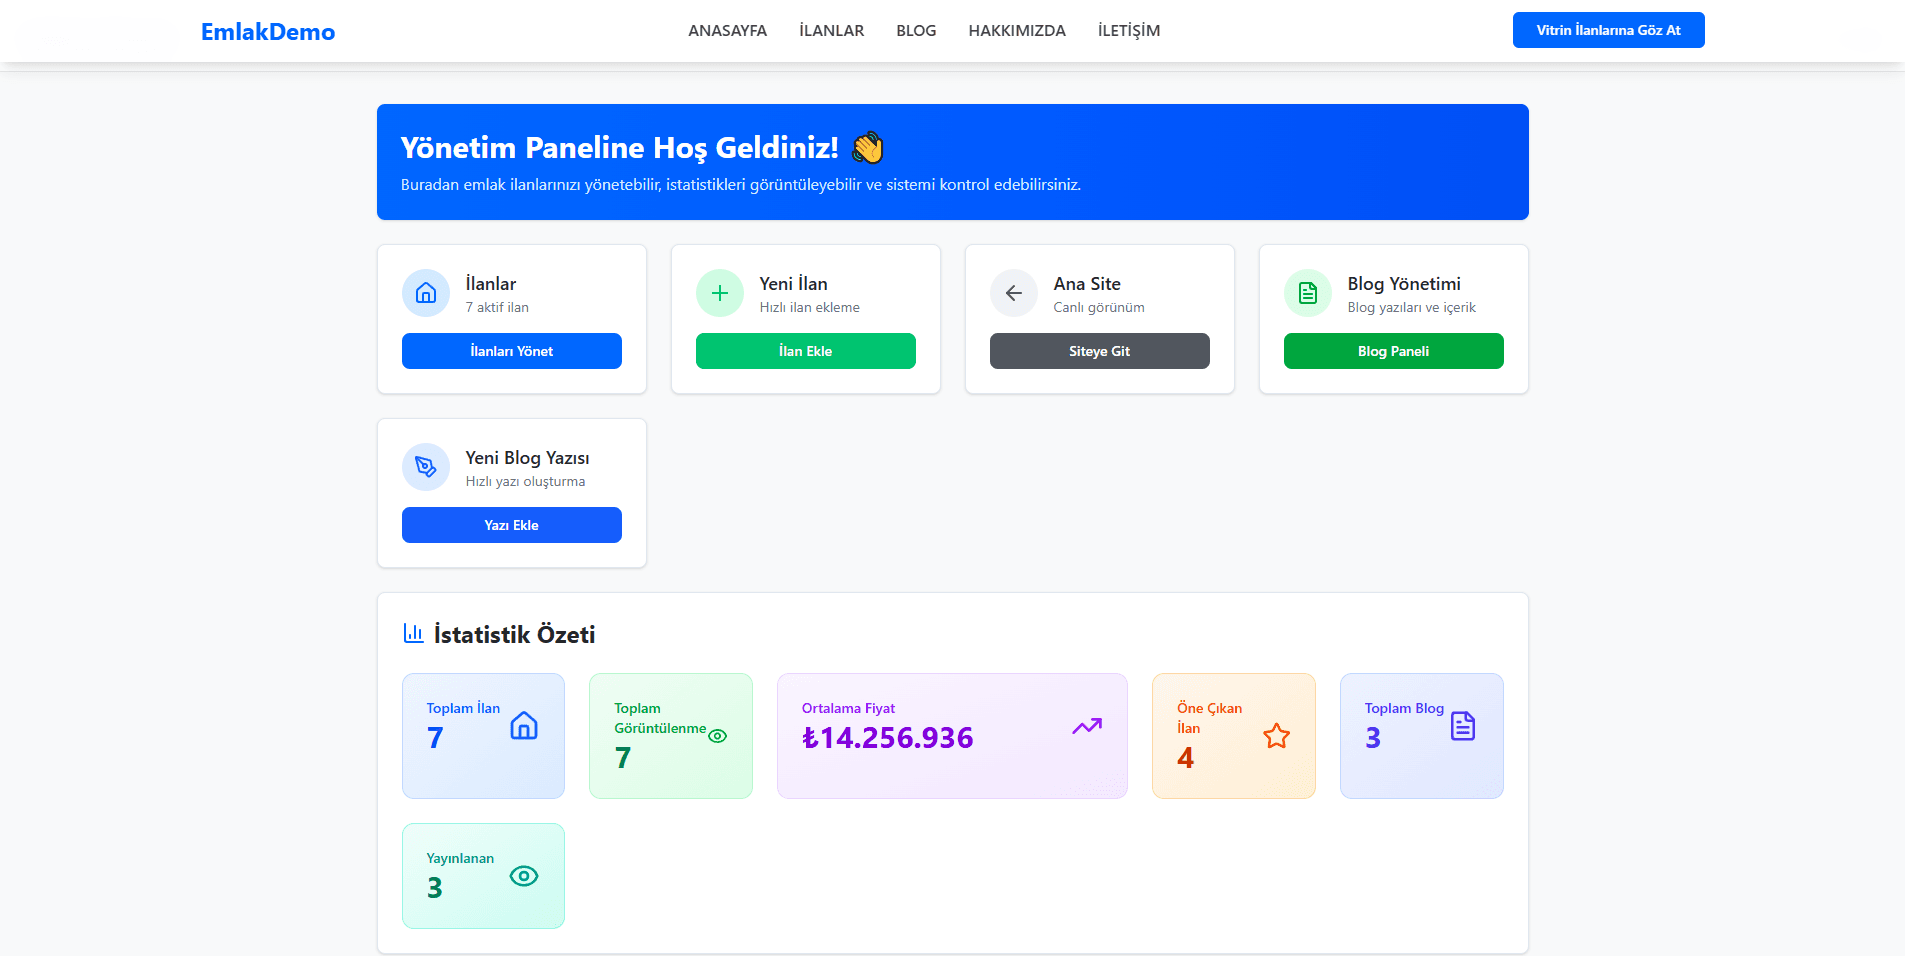Open the ANASAYFA menu item
Image resolution: width=1905 pixels, height=956 pixels.
coord(727,31)
